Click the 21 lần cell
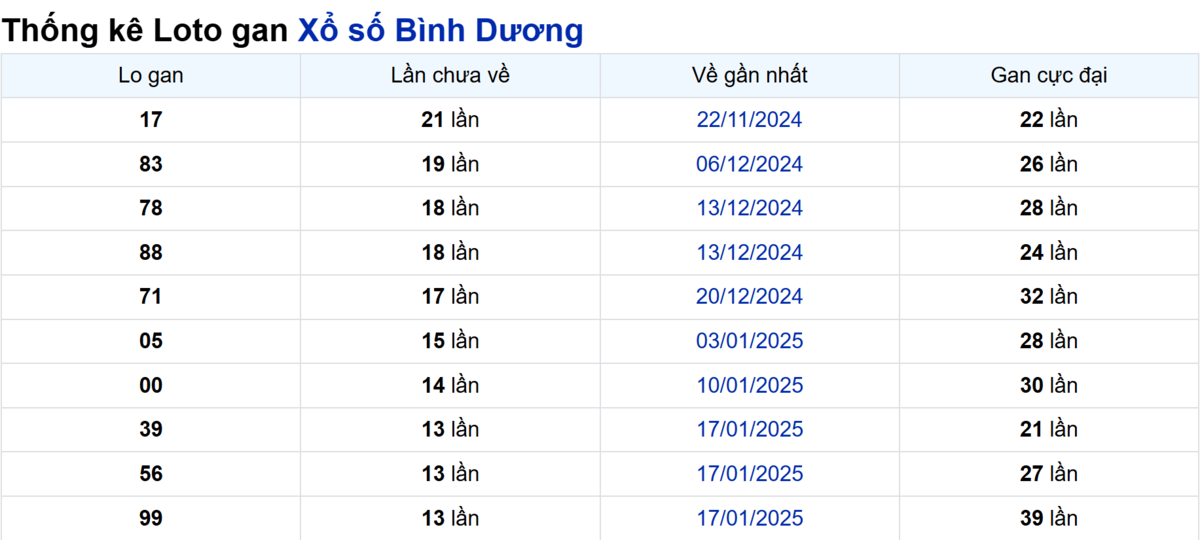 click(x=450, y=120)
